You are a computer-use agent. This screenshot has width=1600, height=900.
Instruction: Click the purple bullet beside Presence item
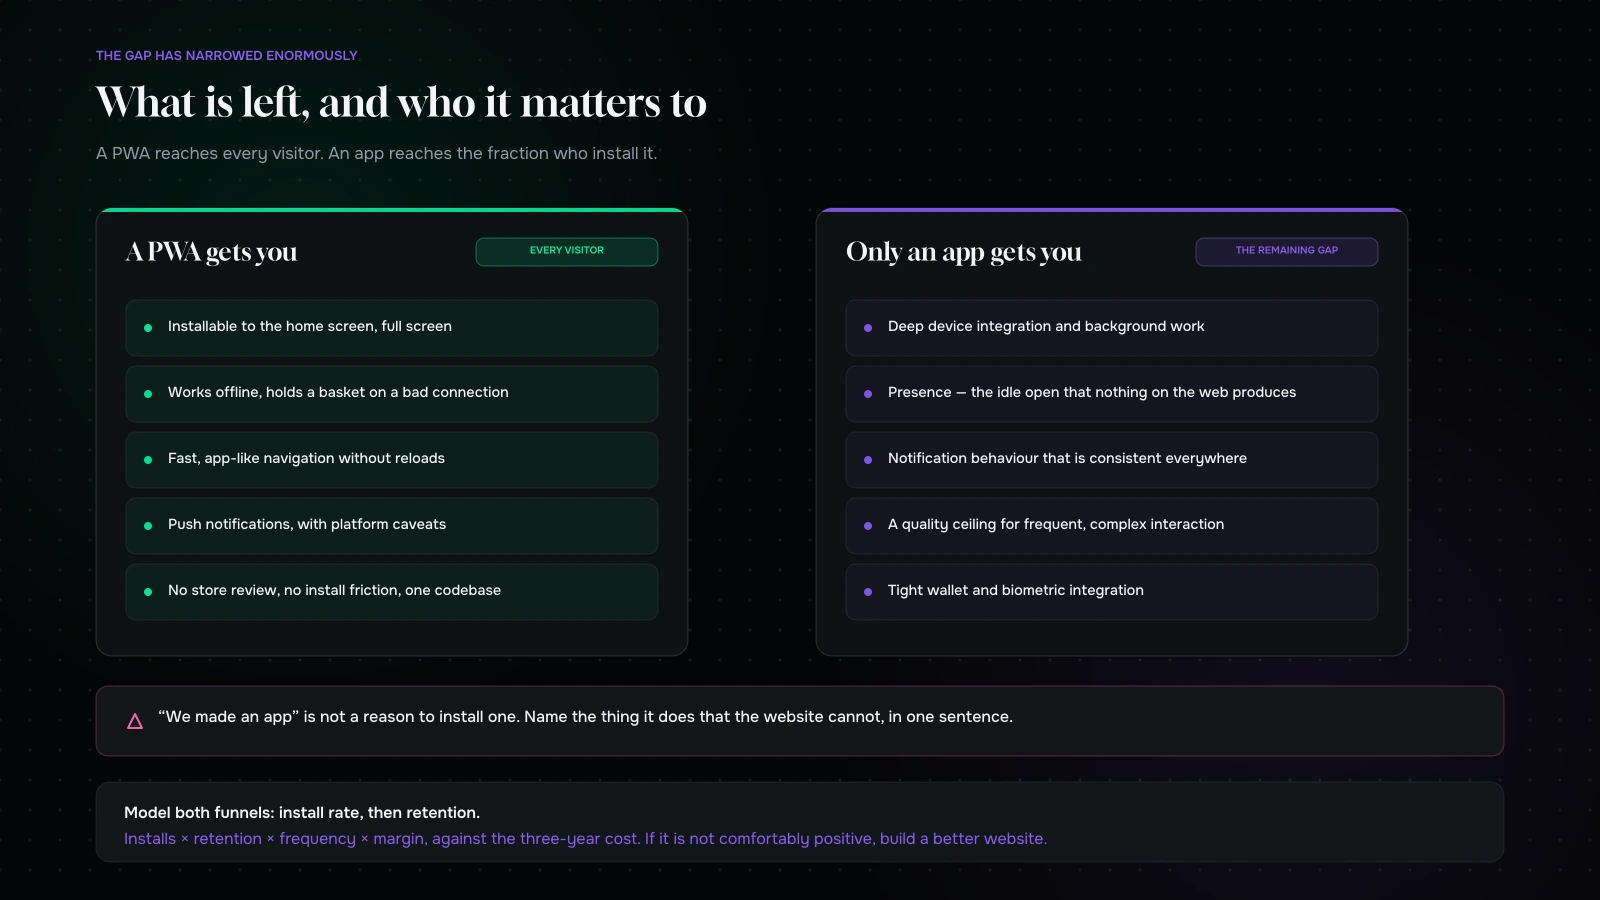click(868, 394)
